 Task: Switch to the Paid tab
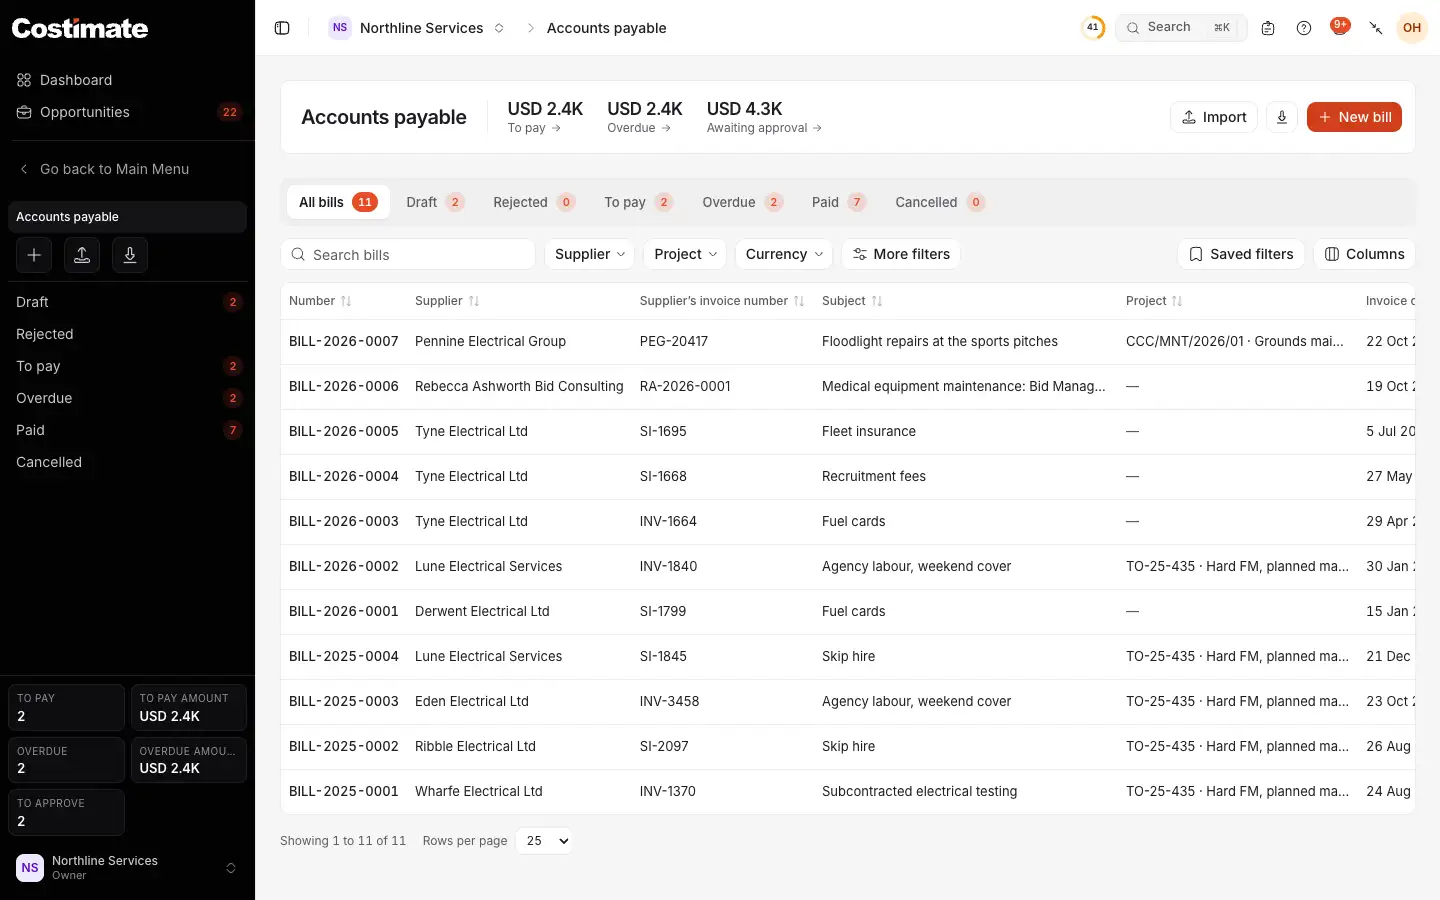838,202
